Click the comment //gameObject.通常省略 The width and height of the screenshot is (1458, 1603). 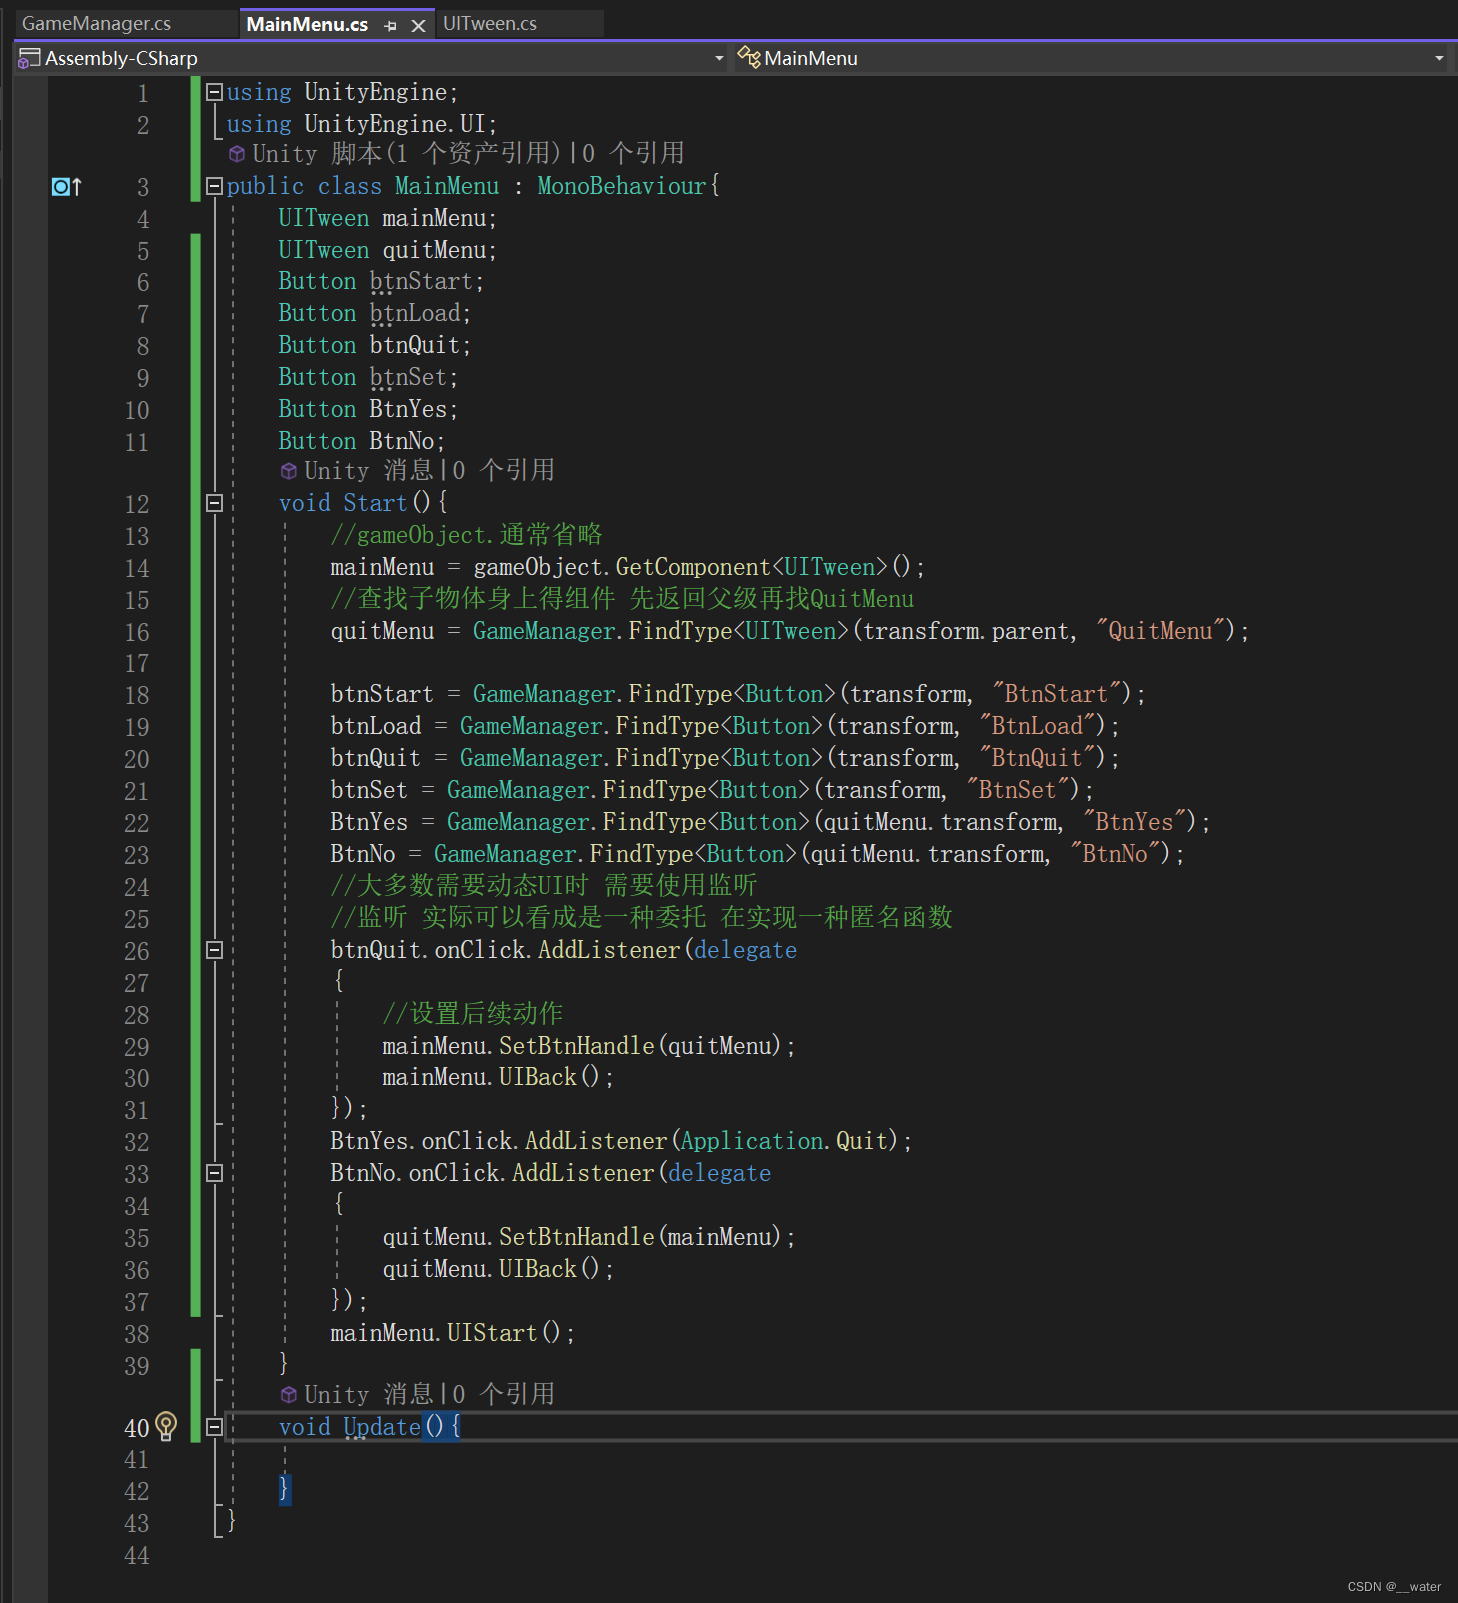466,535
